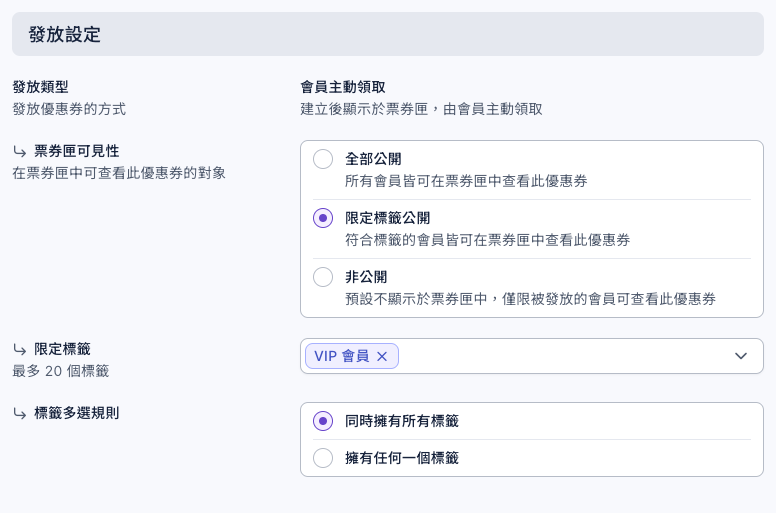The width and height of the screenshot is (776, 513).
Task: Click the 限定標籤 field label
Action: 62,349
